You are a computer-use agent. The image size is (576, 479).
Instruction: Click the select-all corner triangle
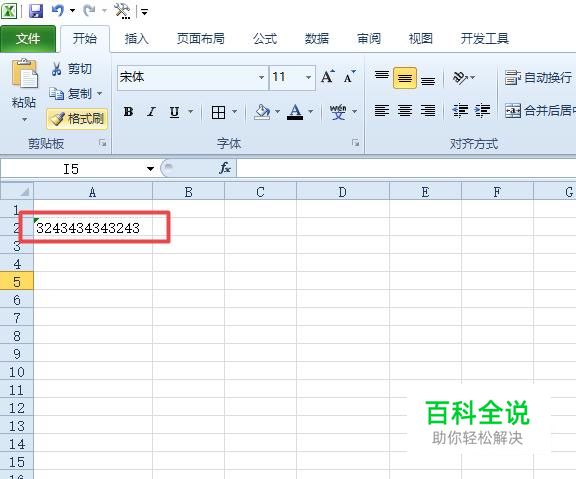(x=17, y=192)
